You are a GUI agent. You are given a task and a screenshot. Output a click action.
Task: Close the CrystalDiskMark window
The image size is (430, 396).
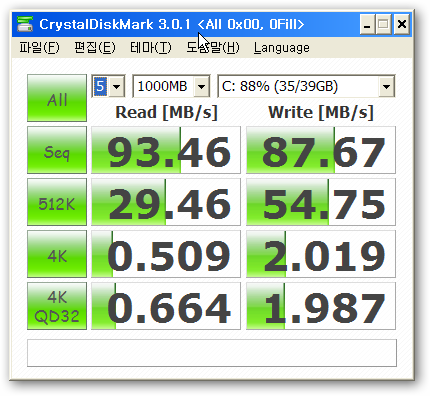tap(402, 24)
